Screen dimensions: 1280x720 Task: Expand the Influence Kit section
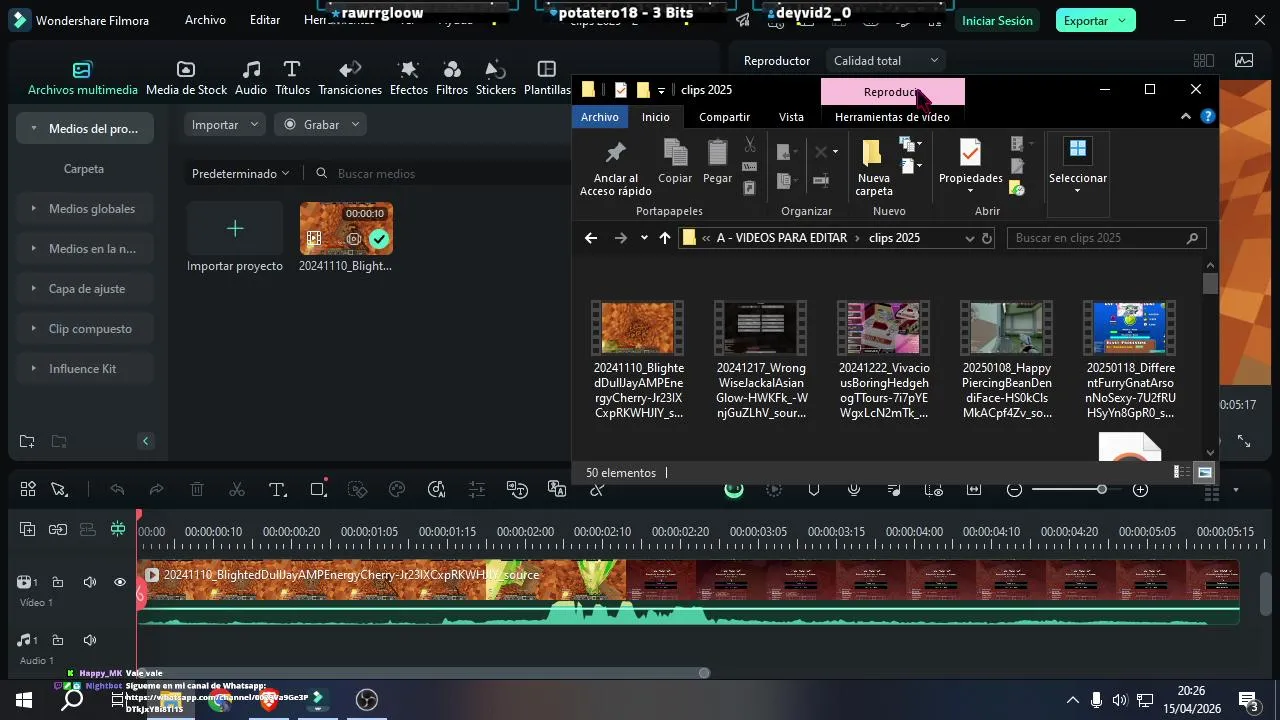click(x=34, y=369)
